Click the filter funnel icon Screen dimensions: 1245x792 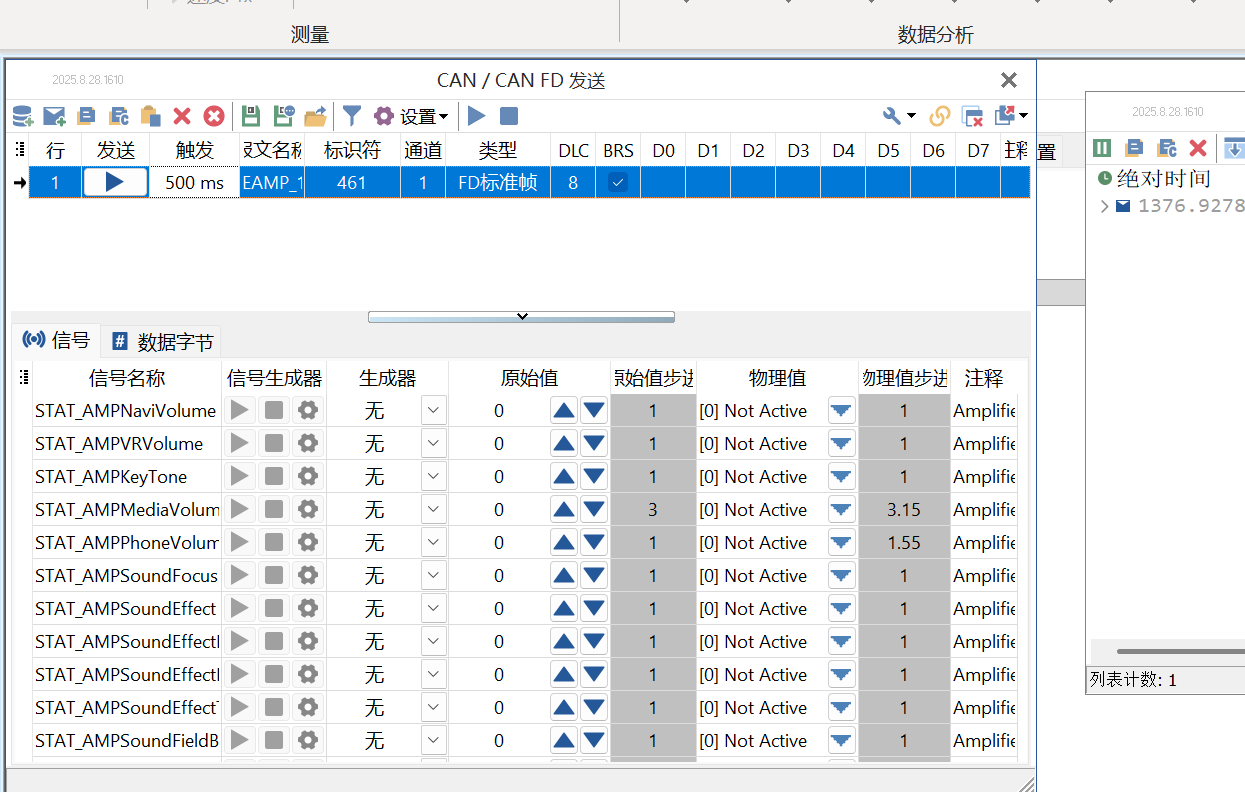coord(352,116)
